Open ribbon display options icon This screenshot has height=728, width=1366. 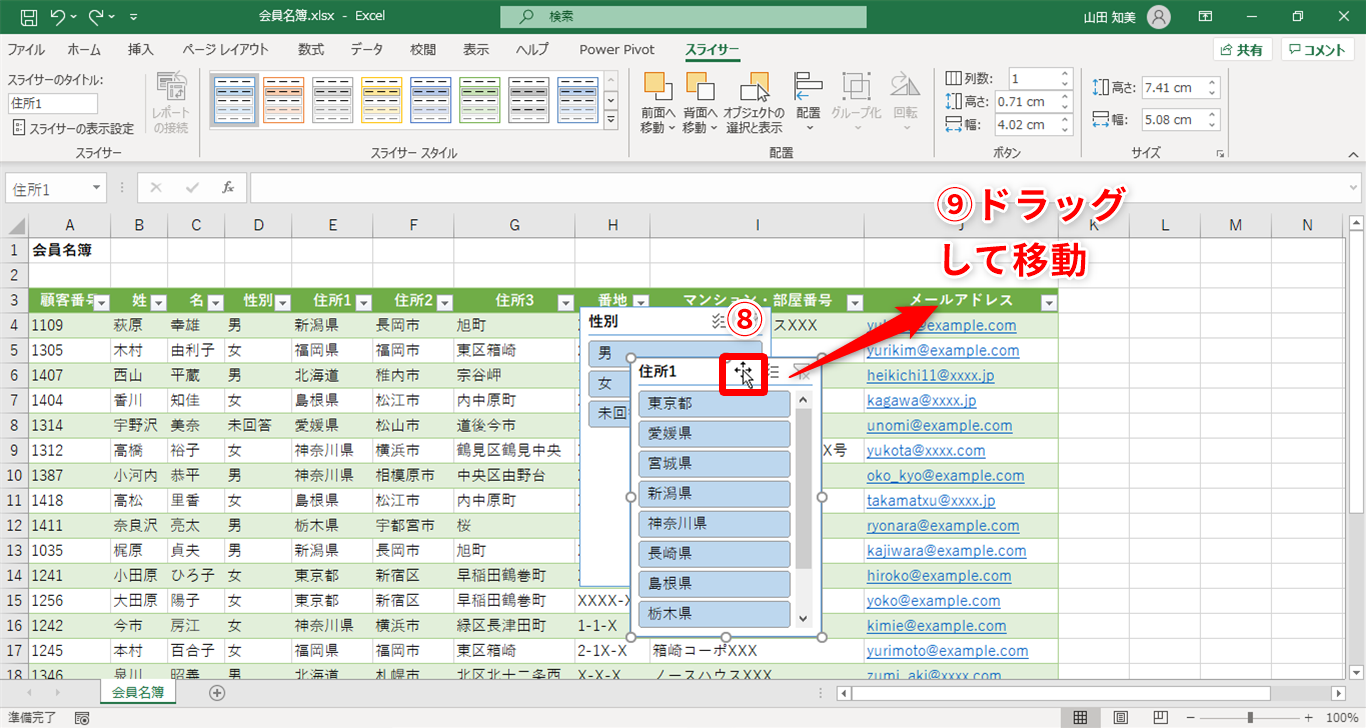click(1206, 17)
